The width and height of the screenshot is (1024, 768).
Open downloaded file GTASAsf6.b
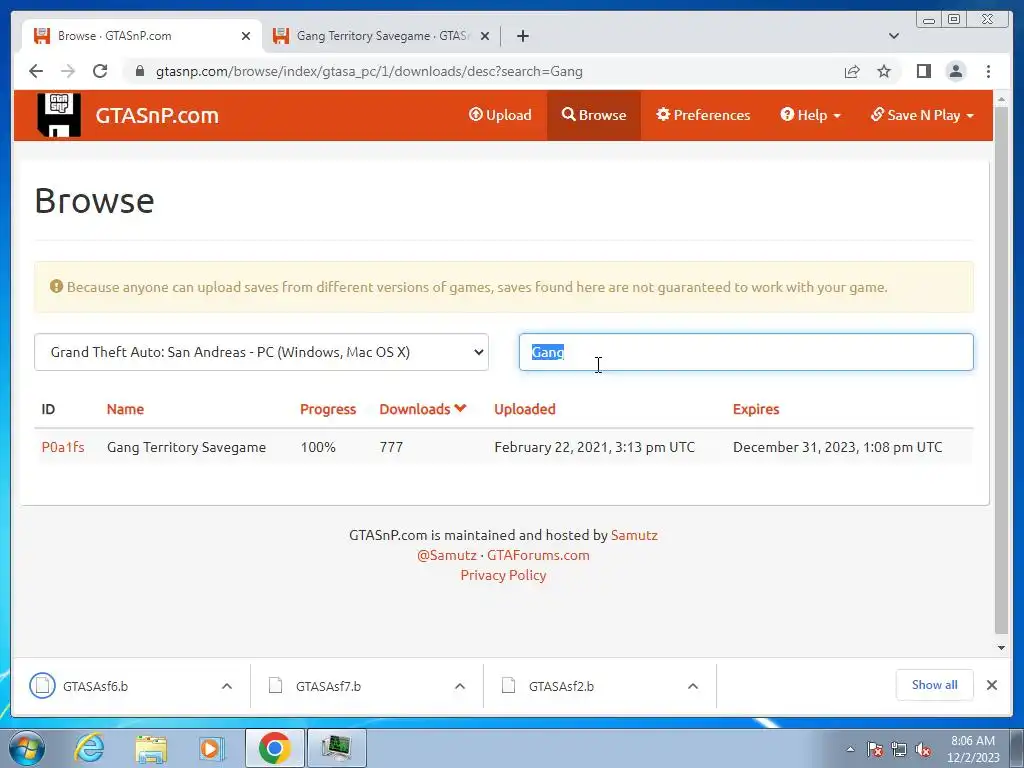95,686
